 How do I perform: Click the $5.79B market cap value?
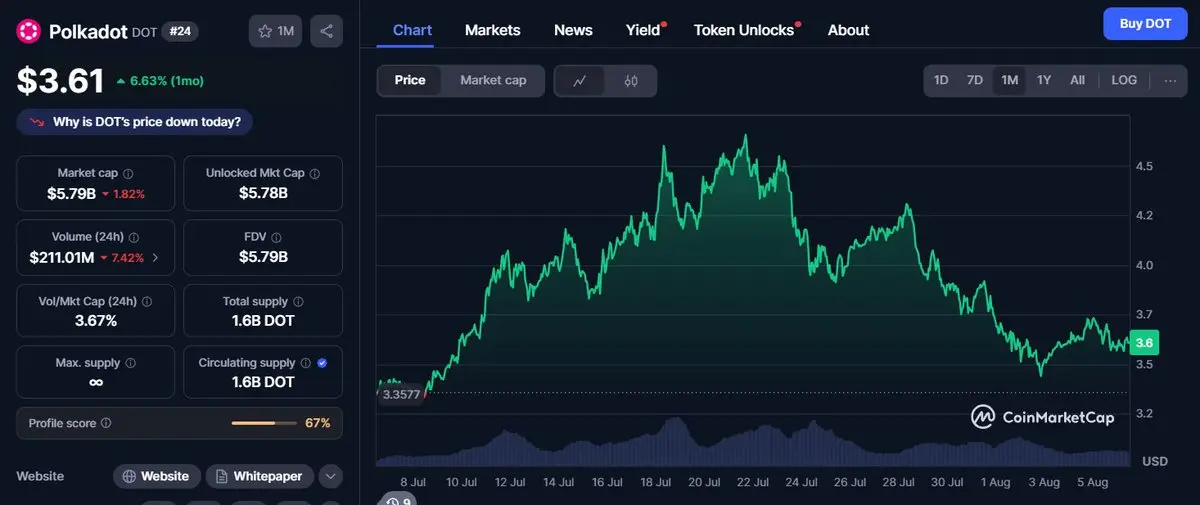[72, 193]
